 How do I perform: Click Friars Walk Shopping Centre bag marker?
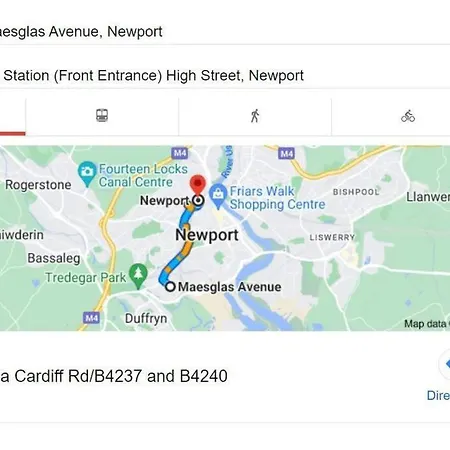pos(218,196)
